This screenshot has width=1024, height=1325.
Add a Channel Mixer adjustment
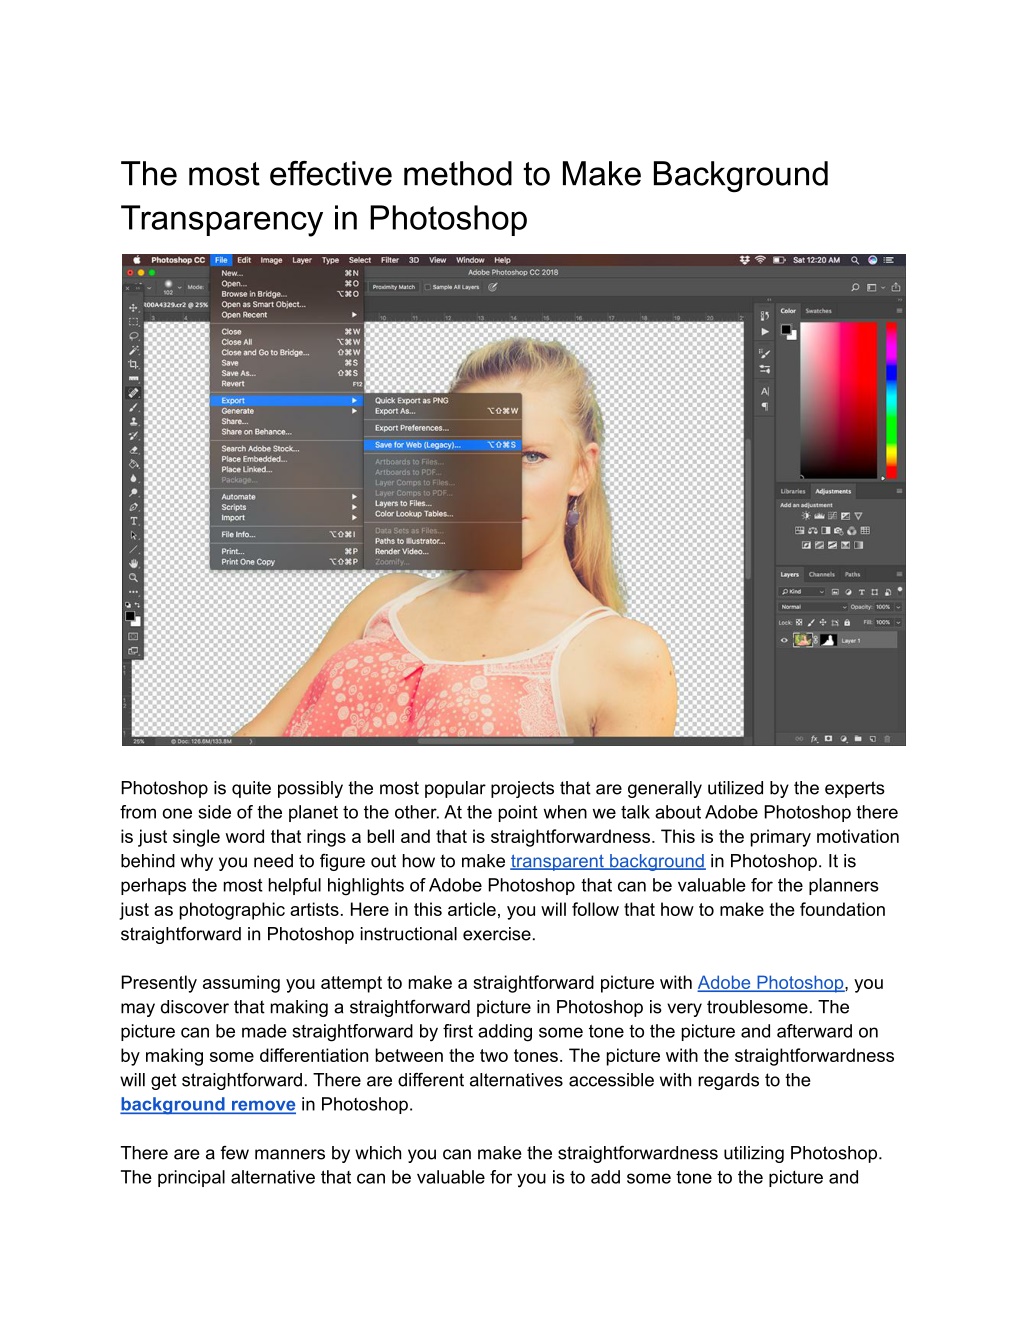[x=851, y=531]
